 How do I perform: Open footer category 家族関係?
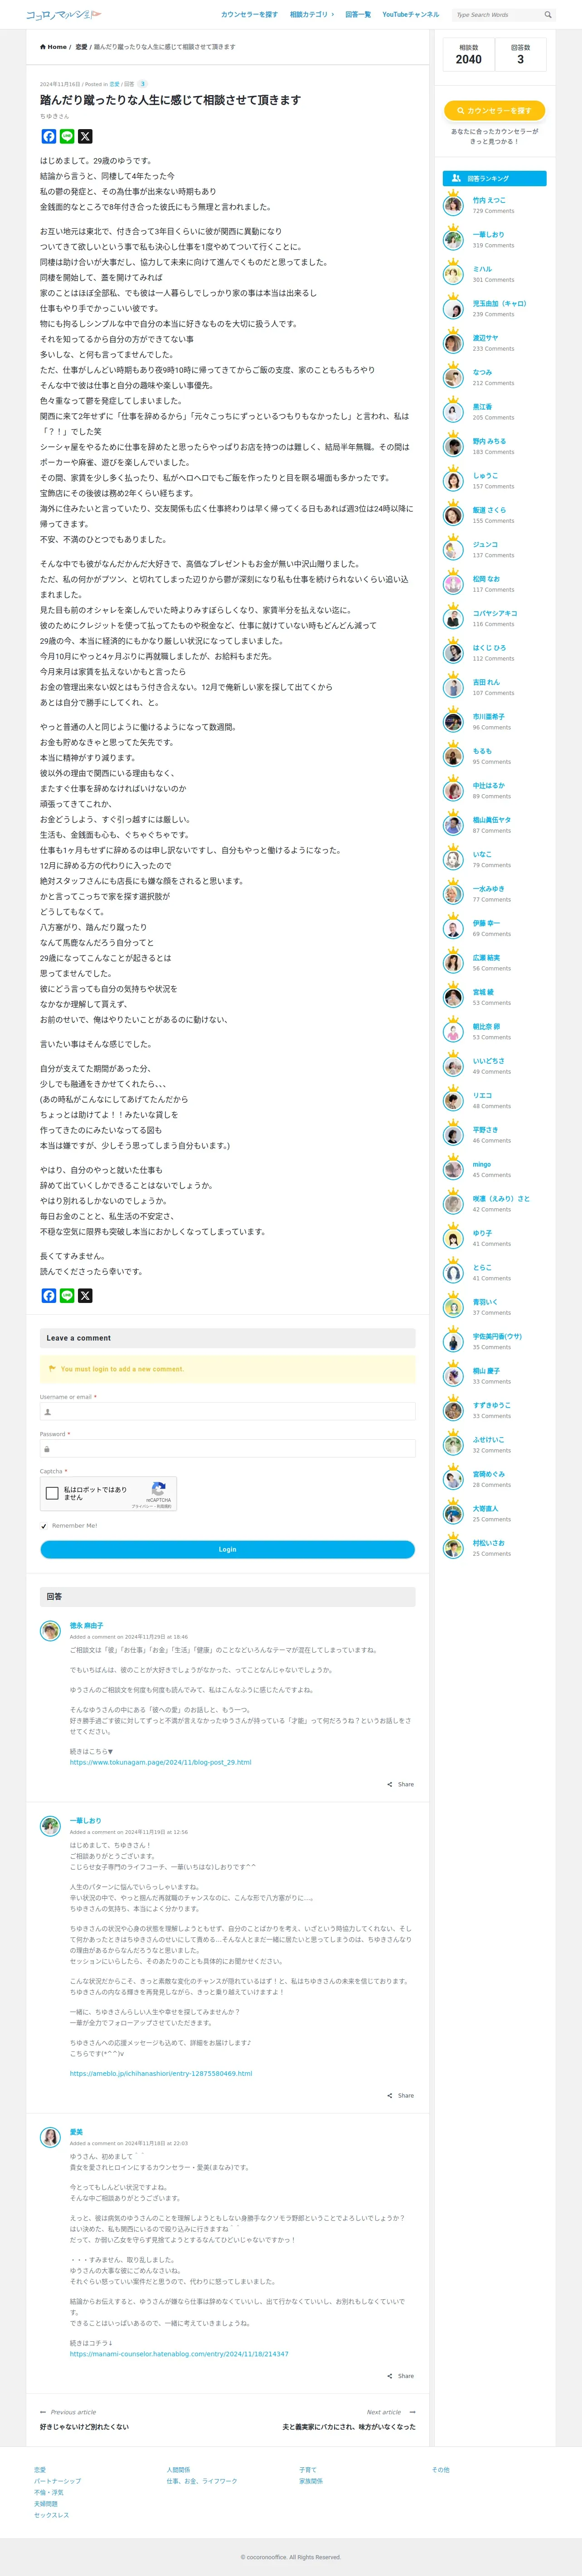pos(311,2480)
